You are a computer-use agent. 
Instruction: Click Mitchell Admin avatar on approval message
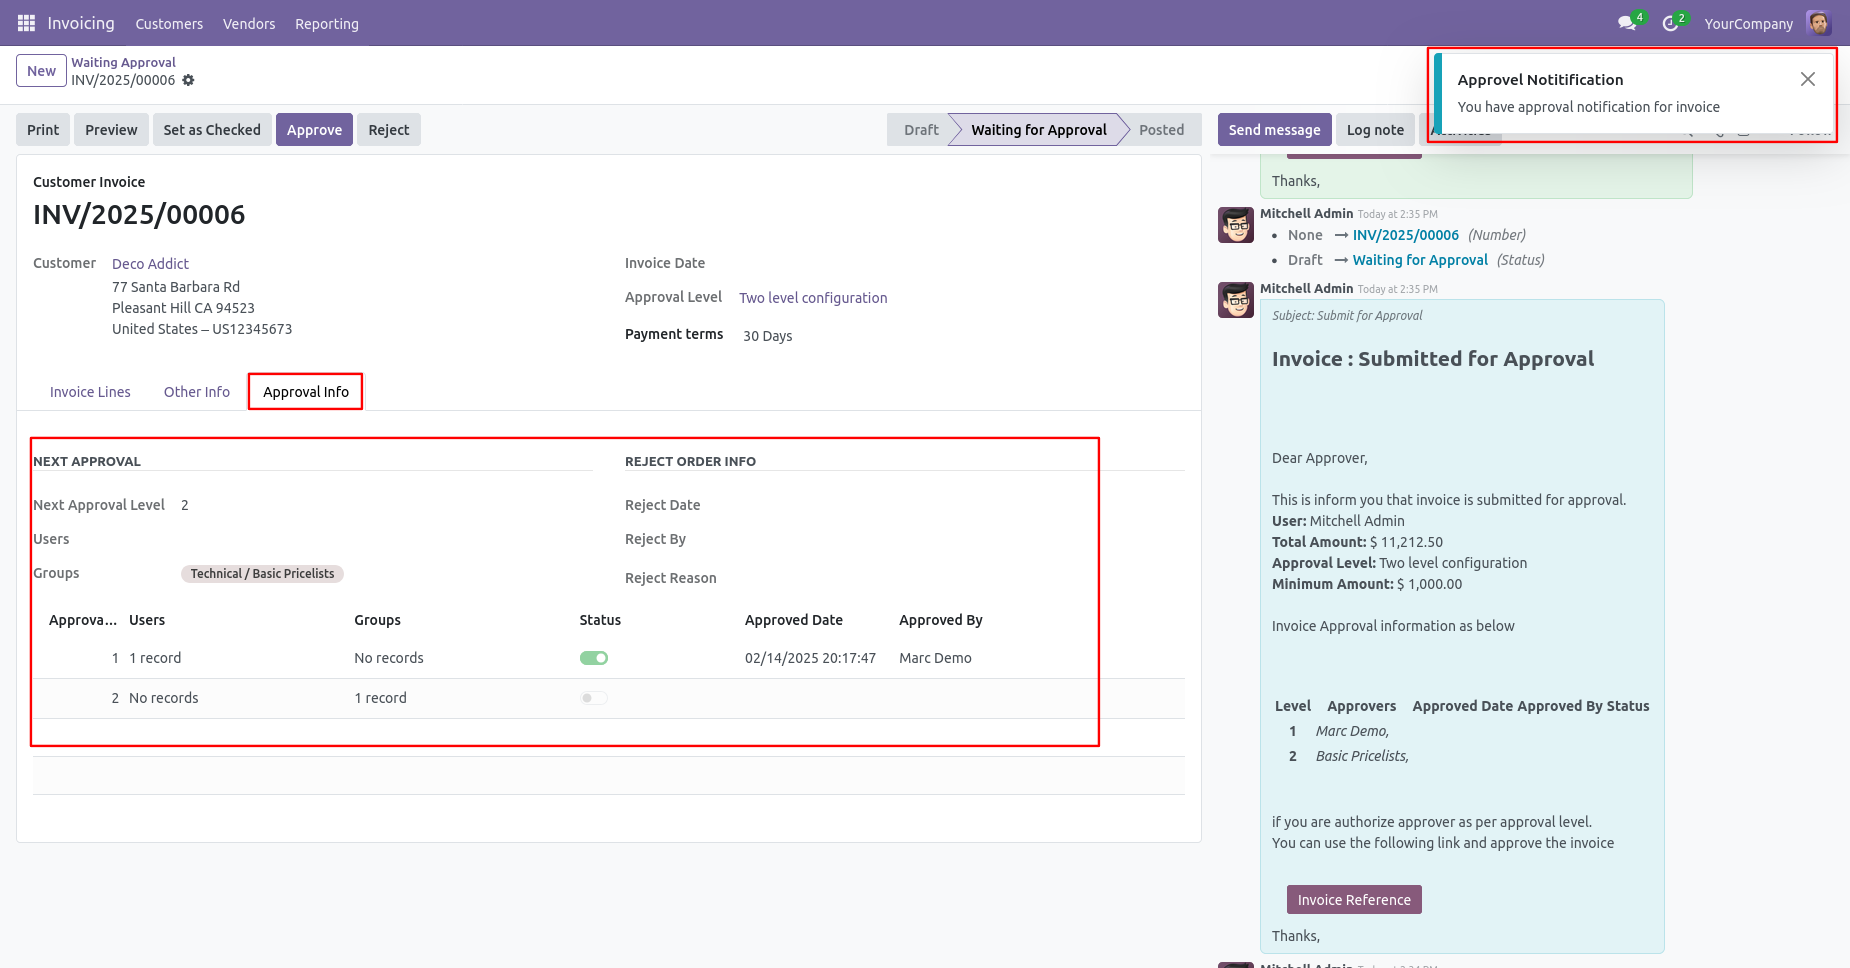point(1236,300)
